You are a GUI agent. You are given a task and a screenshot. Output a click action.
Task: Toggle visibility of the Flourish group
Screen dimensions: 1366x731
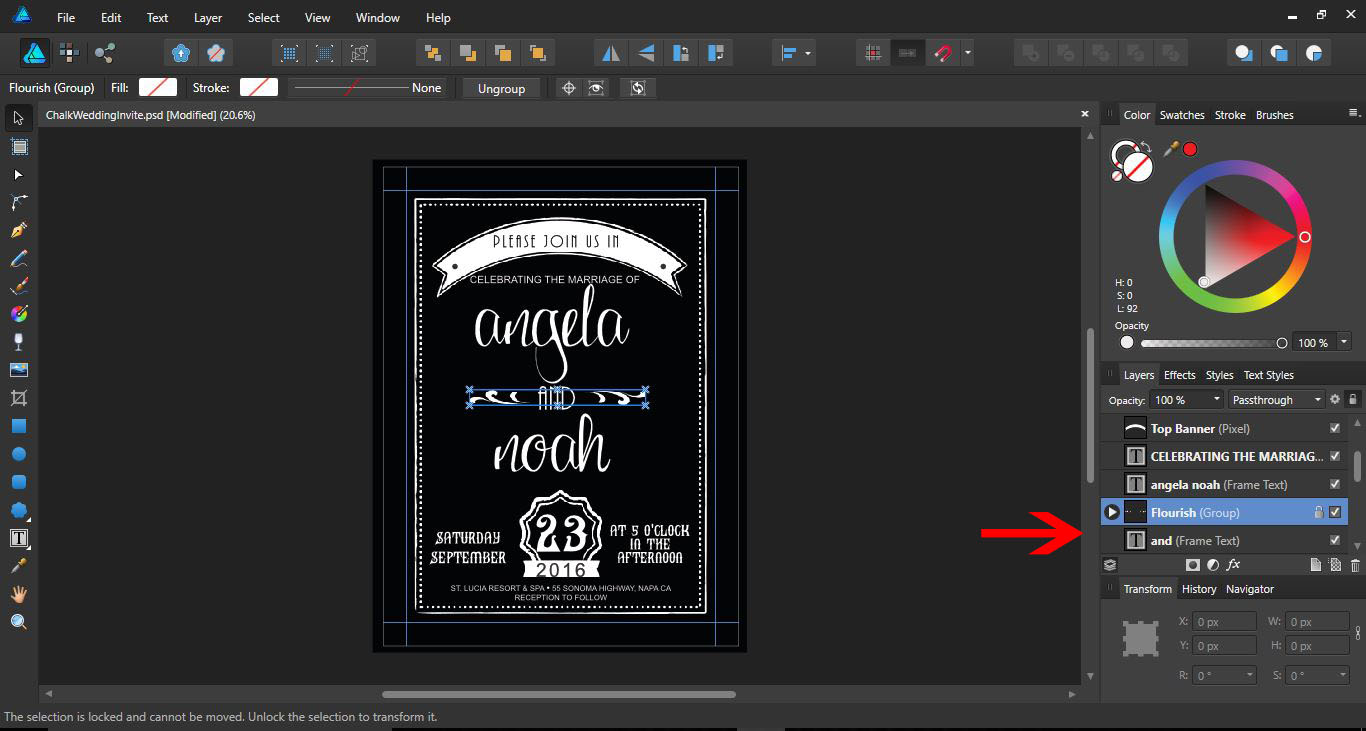click(x=1334, y=512)
